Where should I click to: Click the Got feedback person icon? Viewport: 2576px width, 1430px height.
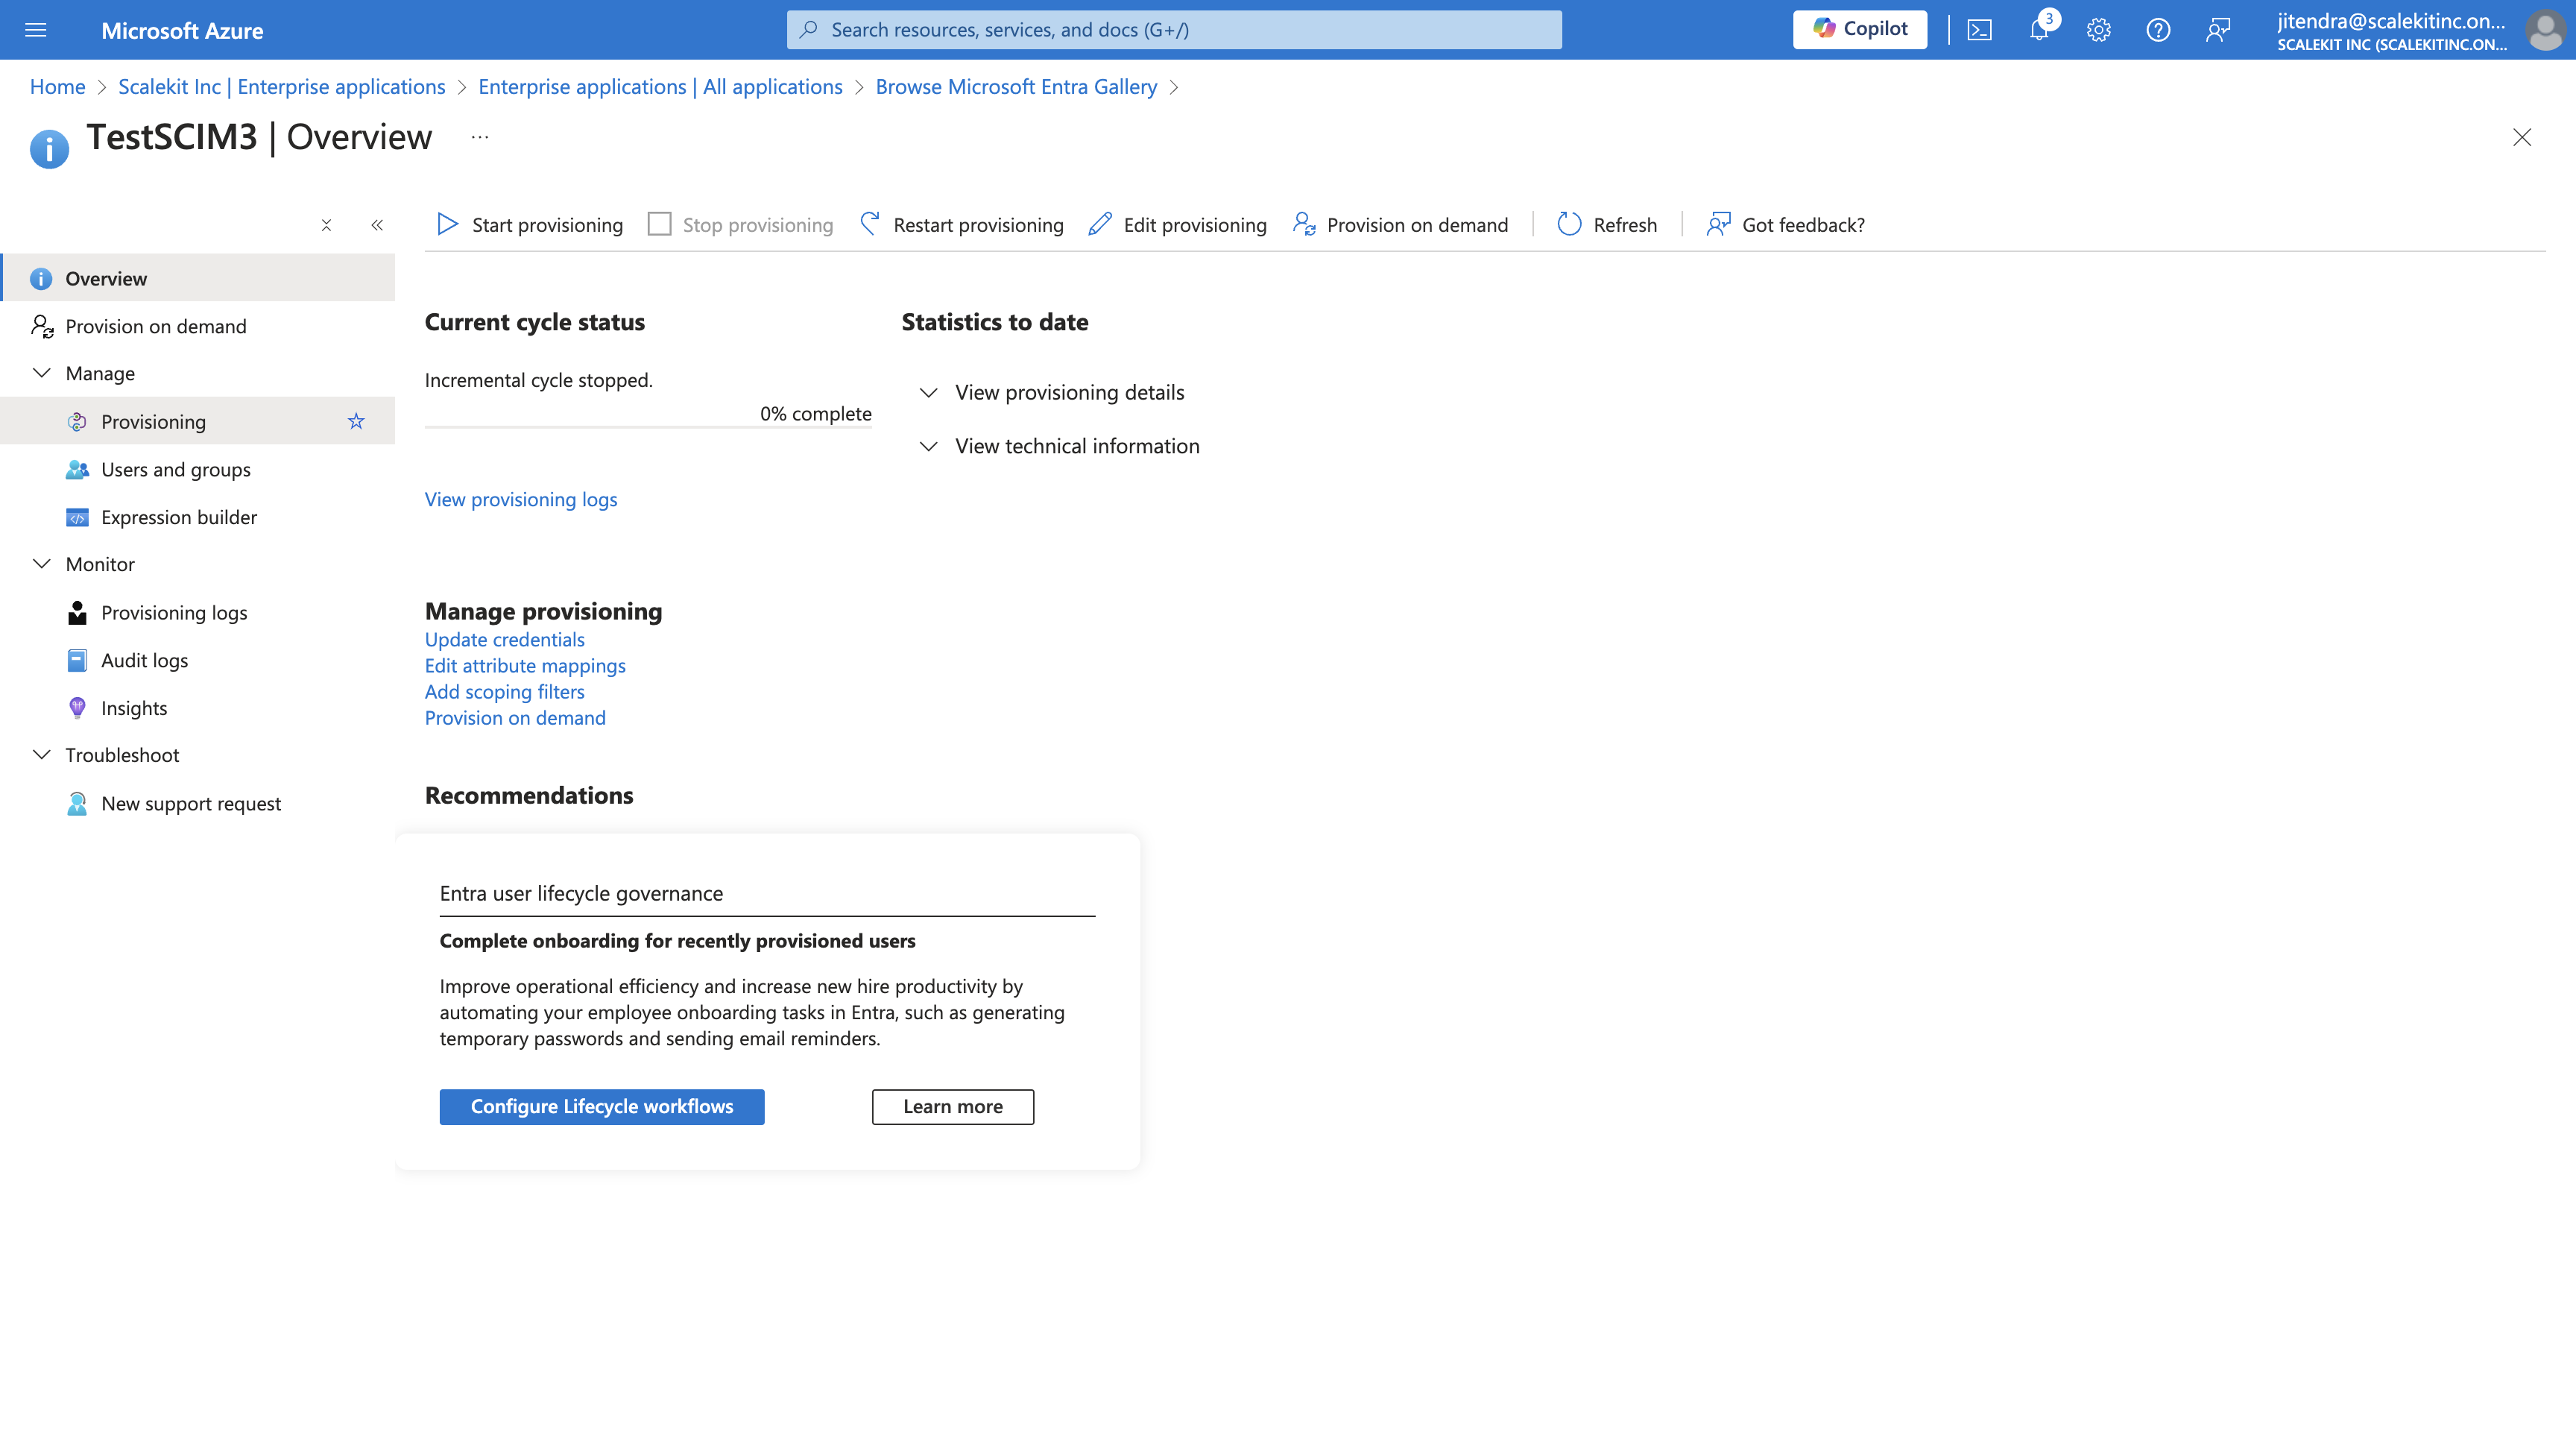[1718, 224]
